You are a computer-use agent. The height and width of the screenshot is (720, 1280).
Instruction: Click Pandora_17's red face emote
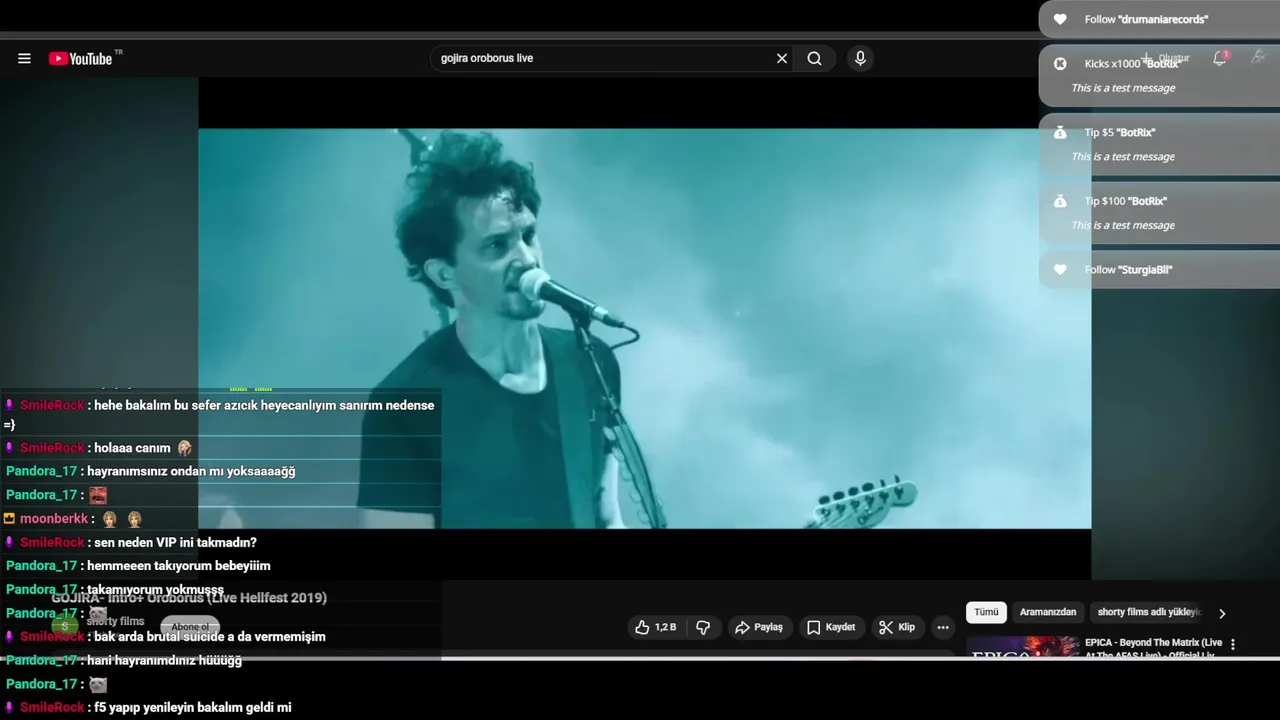(x=98, y=495)
